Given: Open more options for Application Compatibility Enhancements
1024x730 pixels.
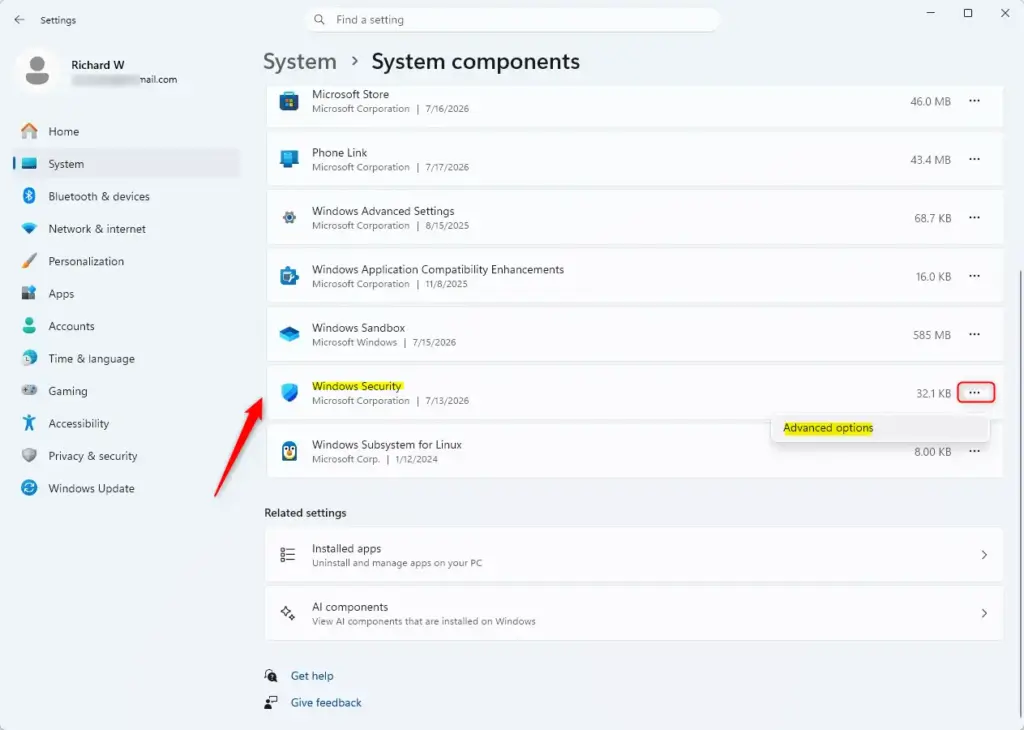Looking at the screenshot, I should coord(974,276).
